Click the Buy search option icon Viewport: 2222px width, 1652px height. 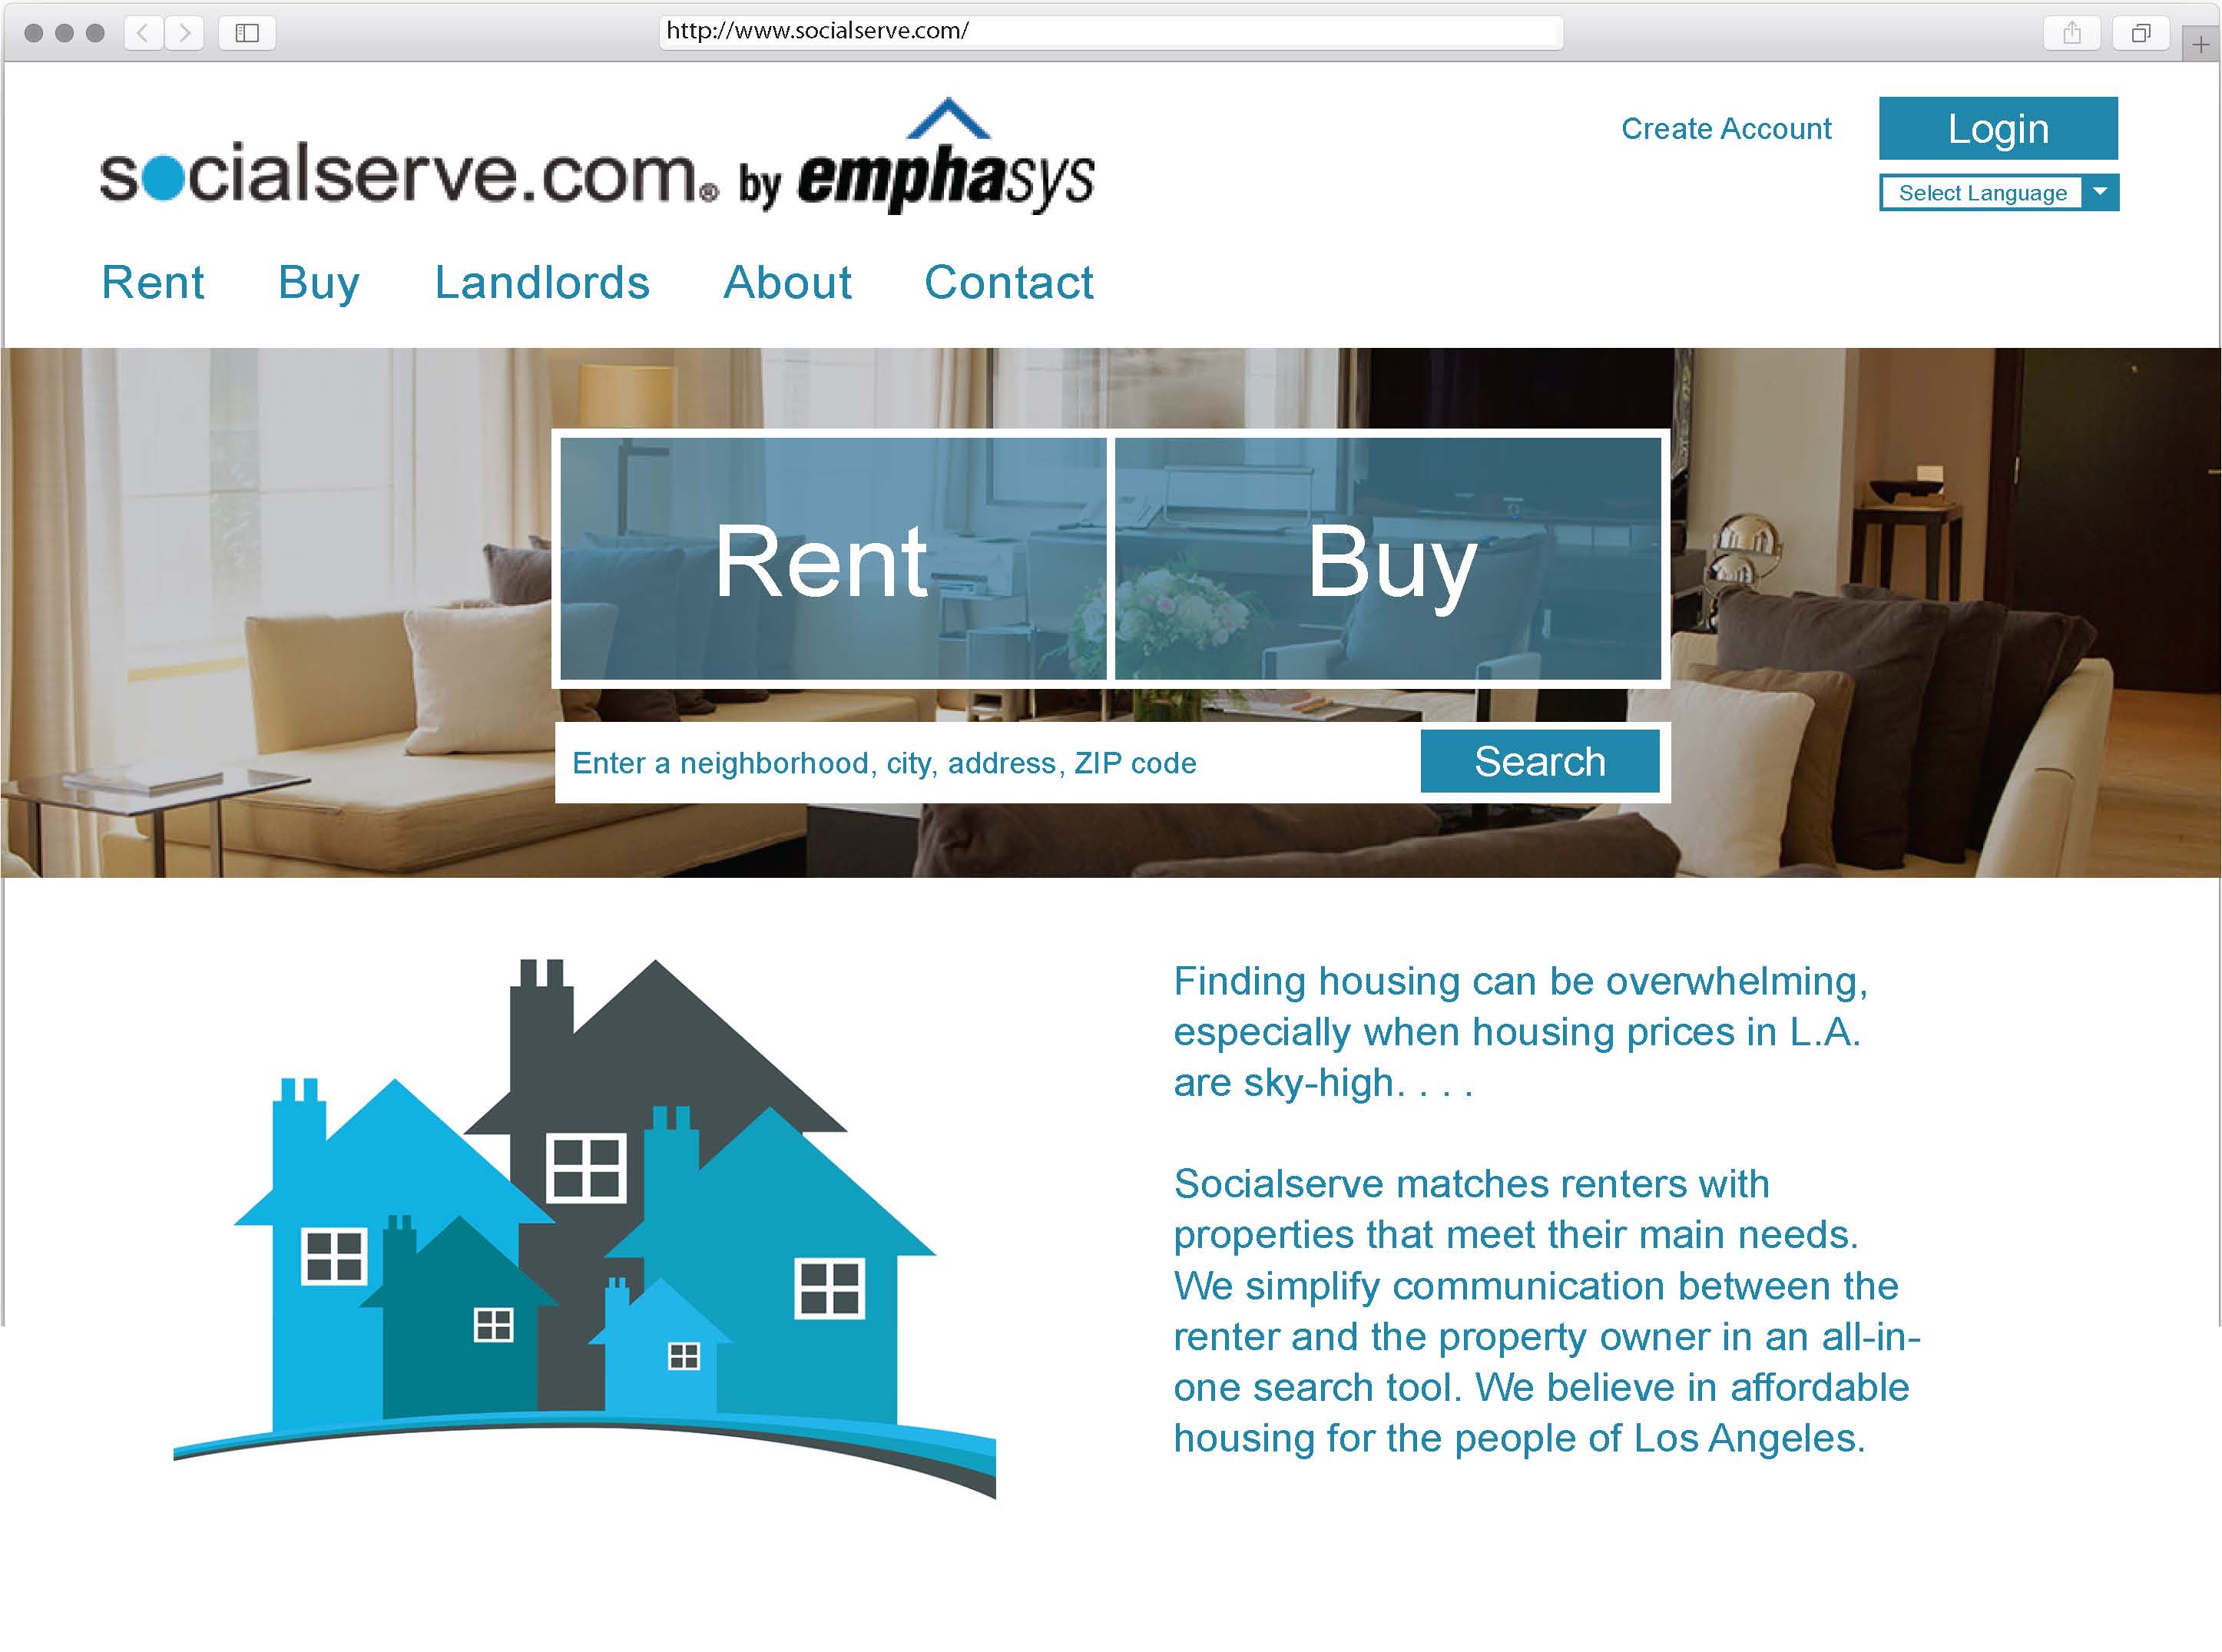[x=1389, y=559]
